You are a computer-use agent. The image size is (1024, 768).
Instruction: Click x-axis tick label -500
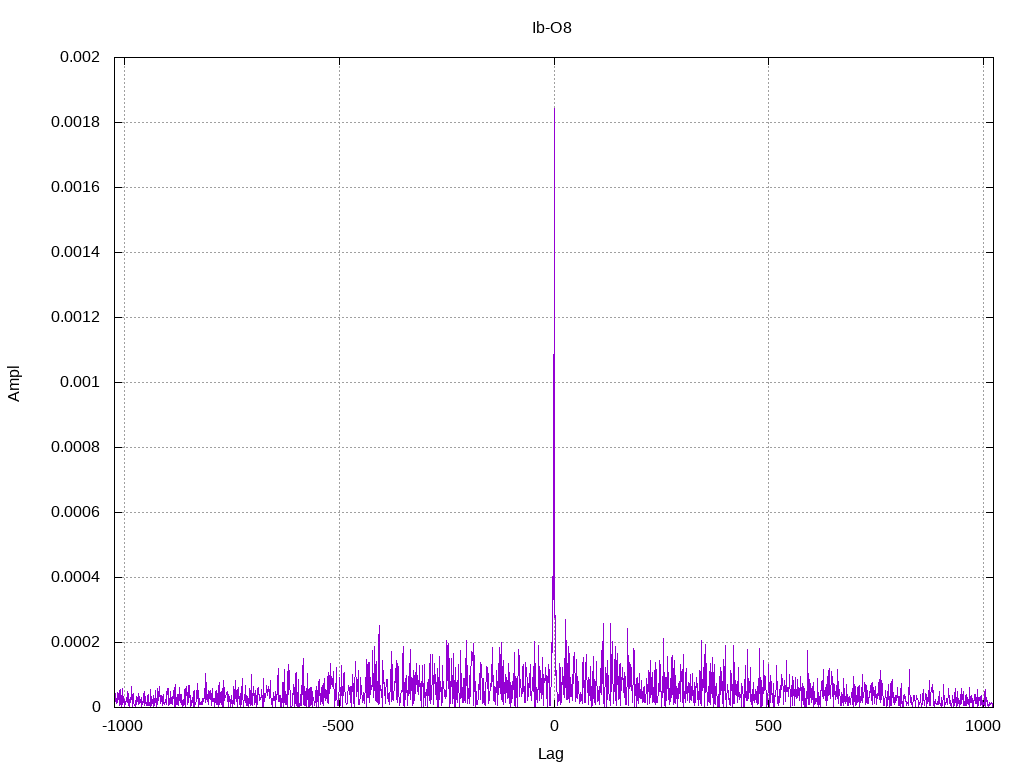click(x=337, y=726)
